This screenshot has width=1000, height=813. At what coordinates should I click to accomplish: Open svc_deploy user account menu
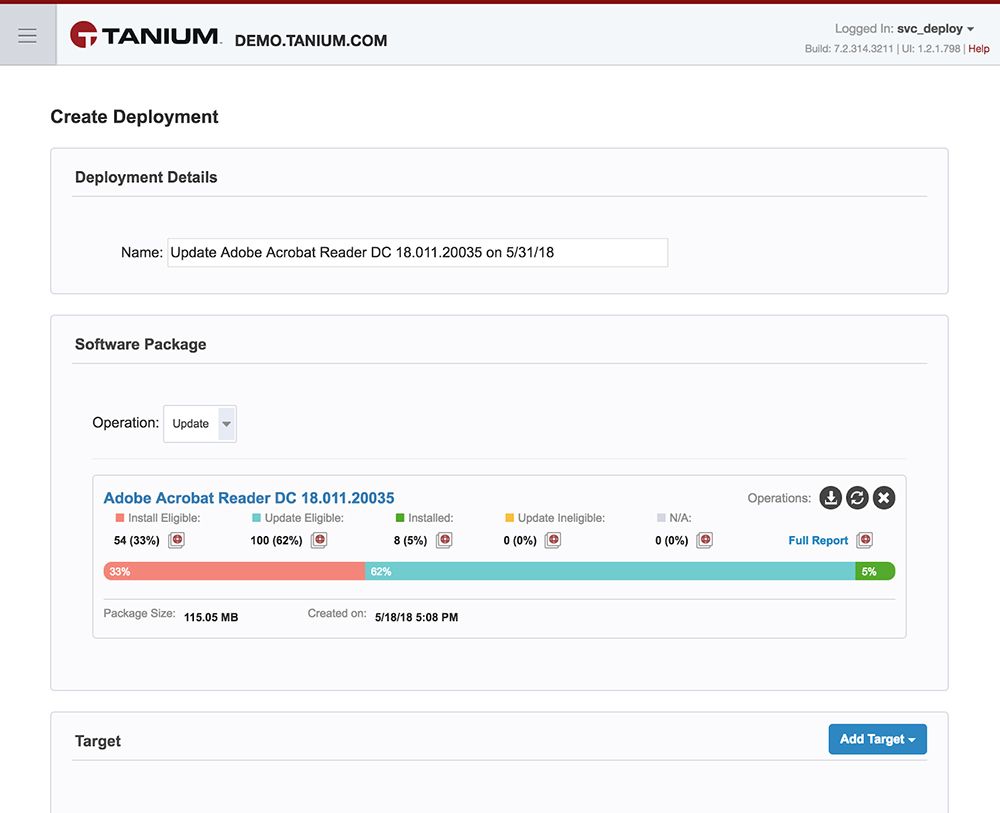pos(936,29)
